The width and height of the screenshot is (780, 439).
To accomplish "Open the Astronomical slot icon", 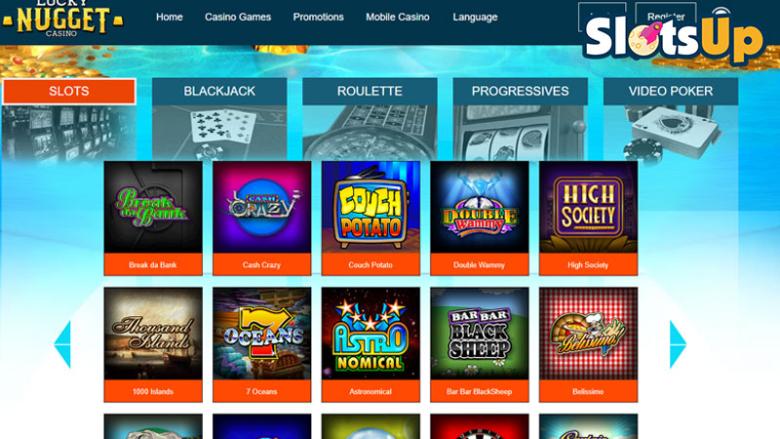I will tap(371, 334).
